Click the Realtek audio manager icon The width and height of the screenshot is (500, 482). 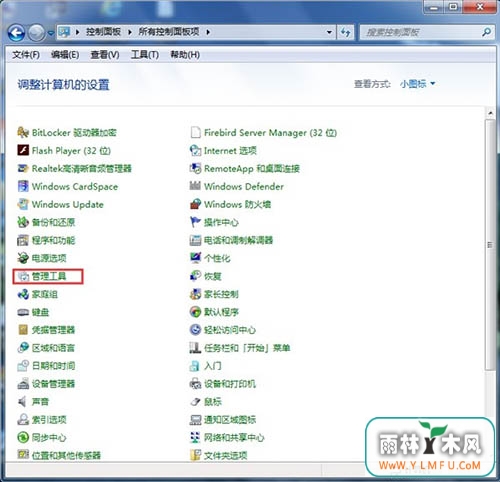tap(23, 169)
